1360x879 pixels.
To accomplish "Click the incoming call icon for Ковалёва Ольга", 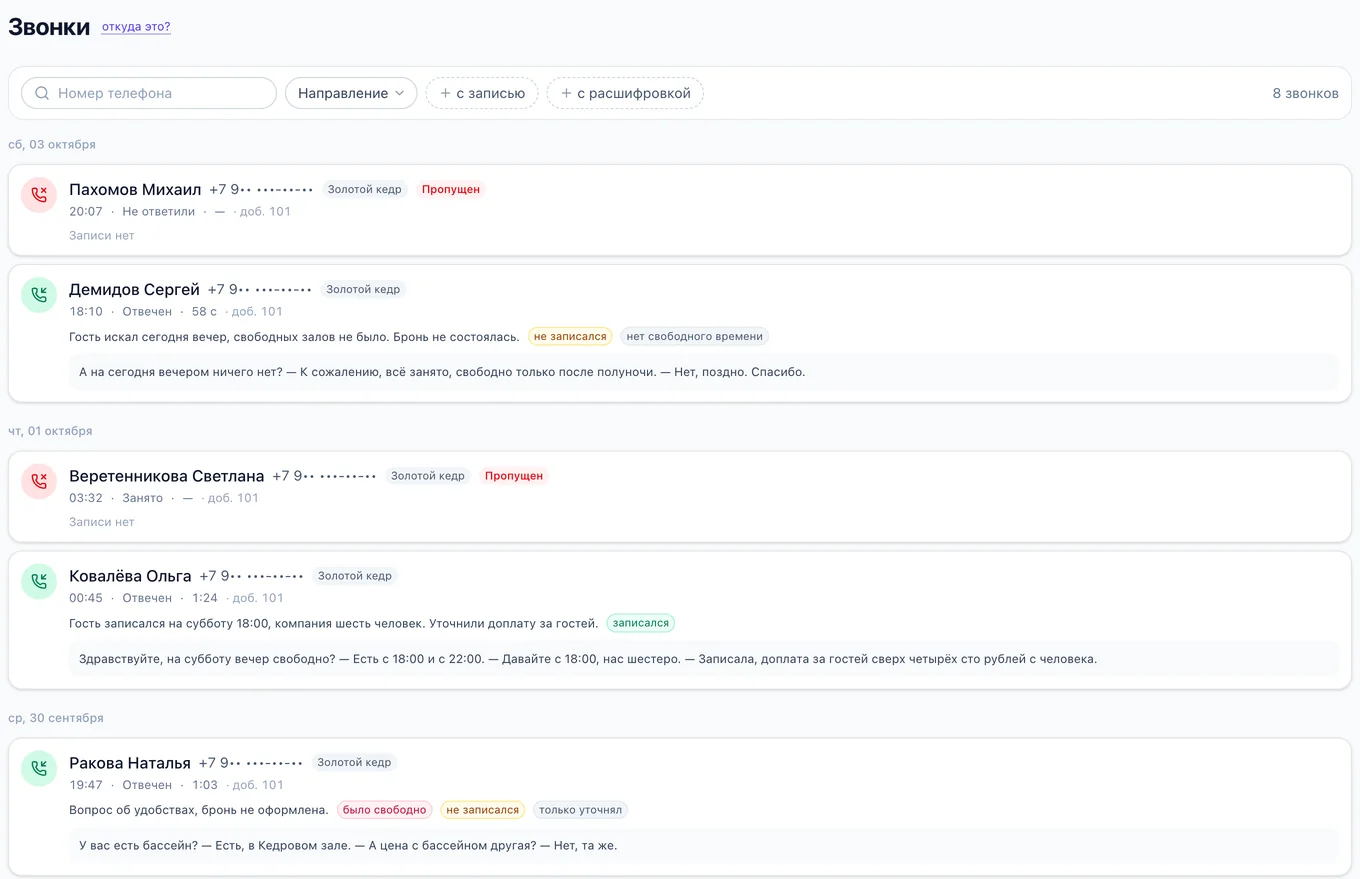I will tap(39, 581).
